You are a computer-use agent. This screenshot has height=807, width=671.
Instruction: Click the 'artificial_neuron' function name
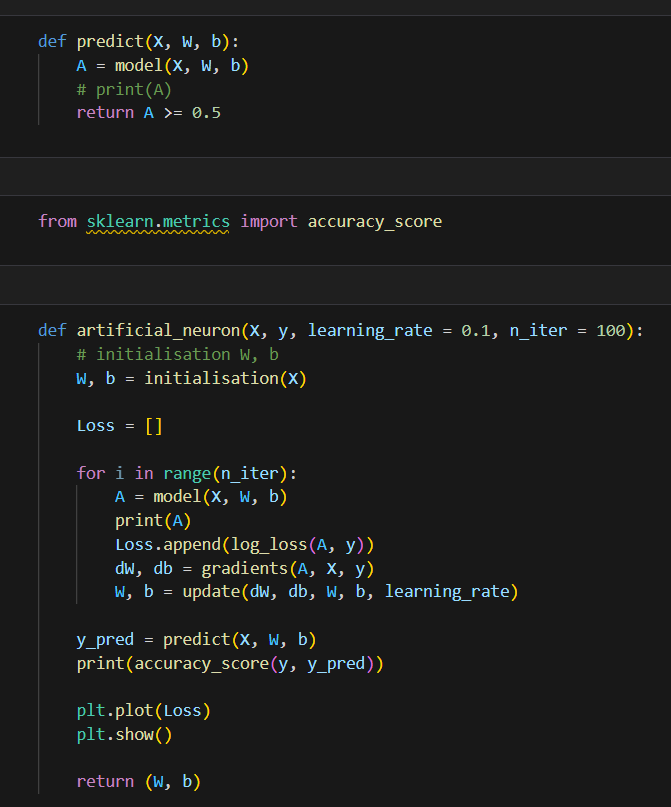point(158,330)
